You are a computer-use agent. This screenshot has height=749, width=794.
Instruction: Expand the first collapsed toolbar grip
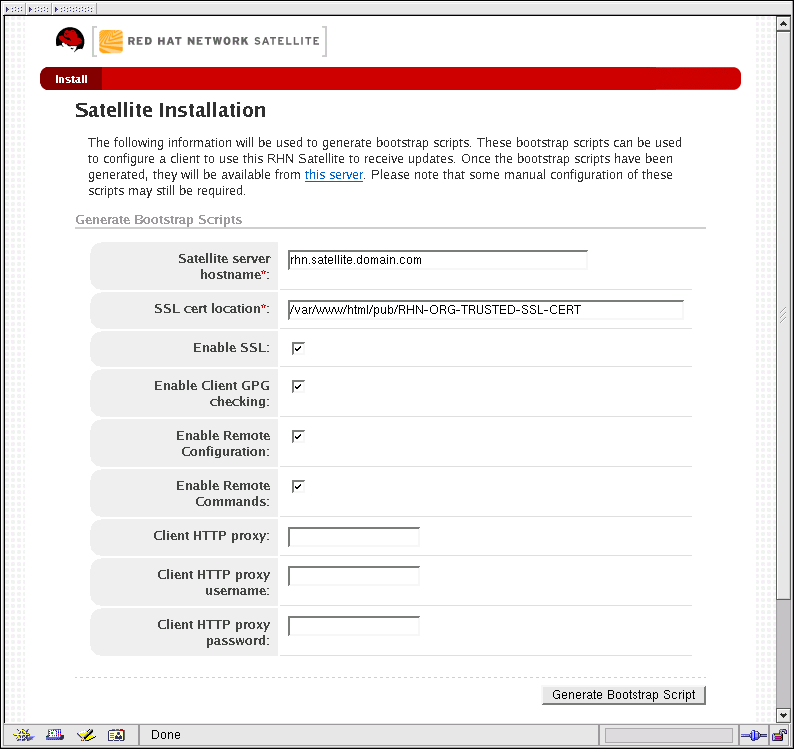tap(14, 9)
